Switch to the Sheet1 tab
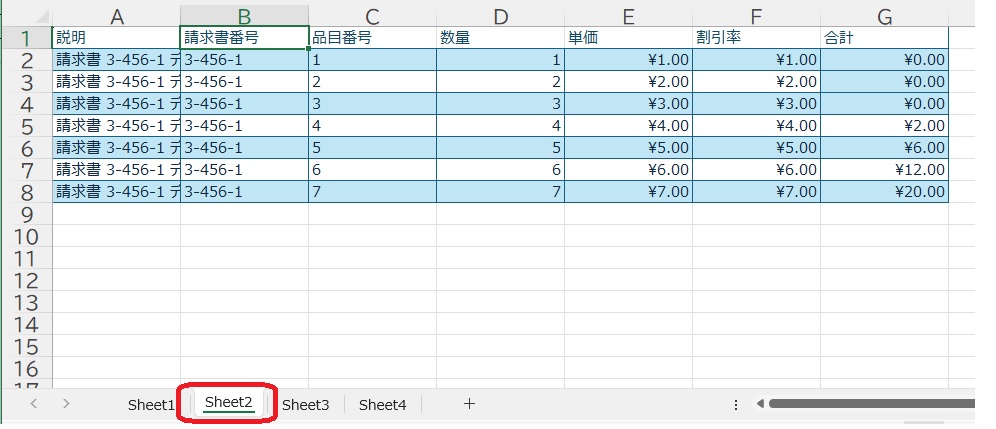The image size is (996, 429). pos(151,405)
